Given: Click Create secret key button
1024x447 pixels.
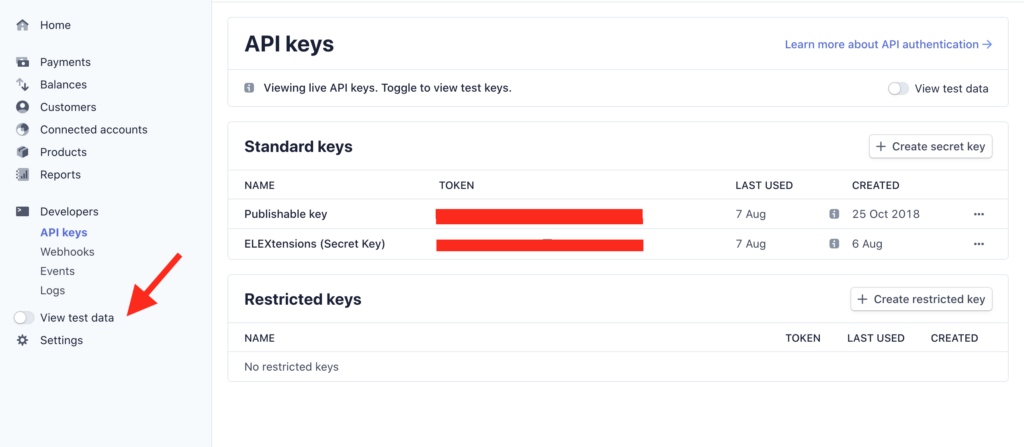Looking at the screenshot, I should point(931,146).
